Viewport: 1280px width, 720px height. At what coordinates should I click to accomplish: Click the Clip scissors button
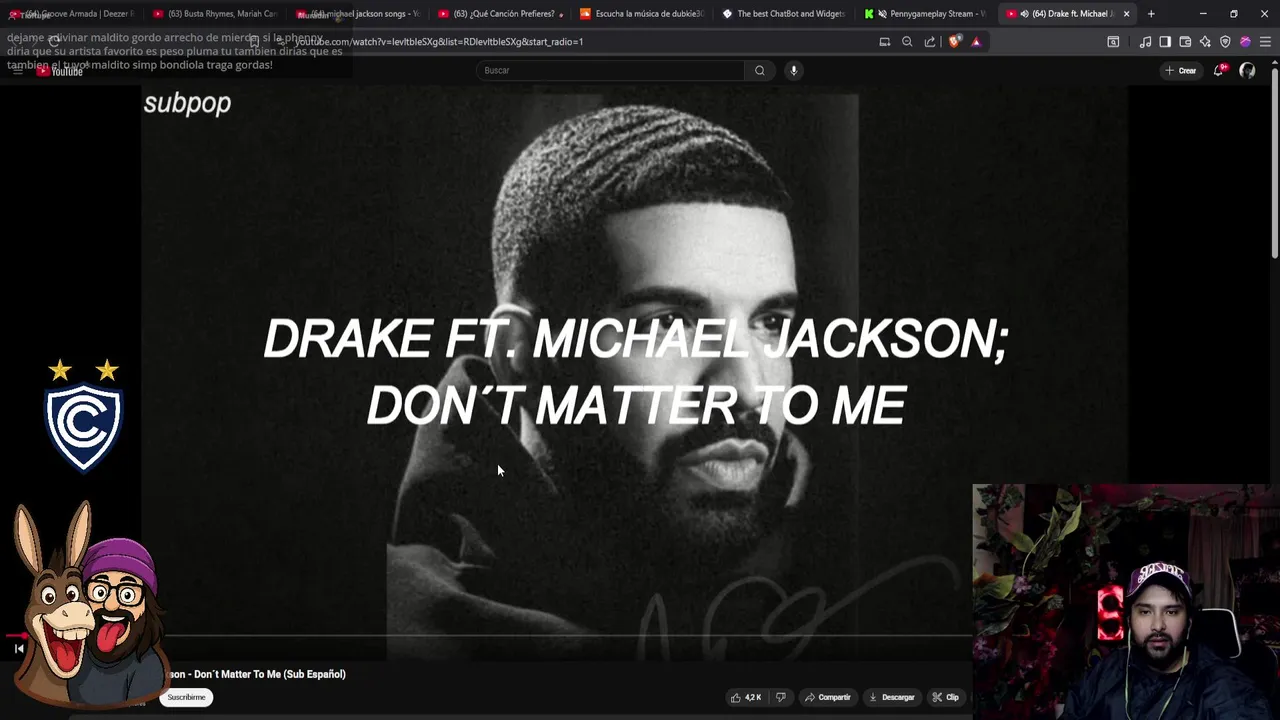point(945,697)
